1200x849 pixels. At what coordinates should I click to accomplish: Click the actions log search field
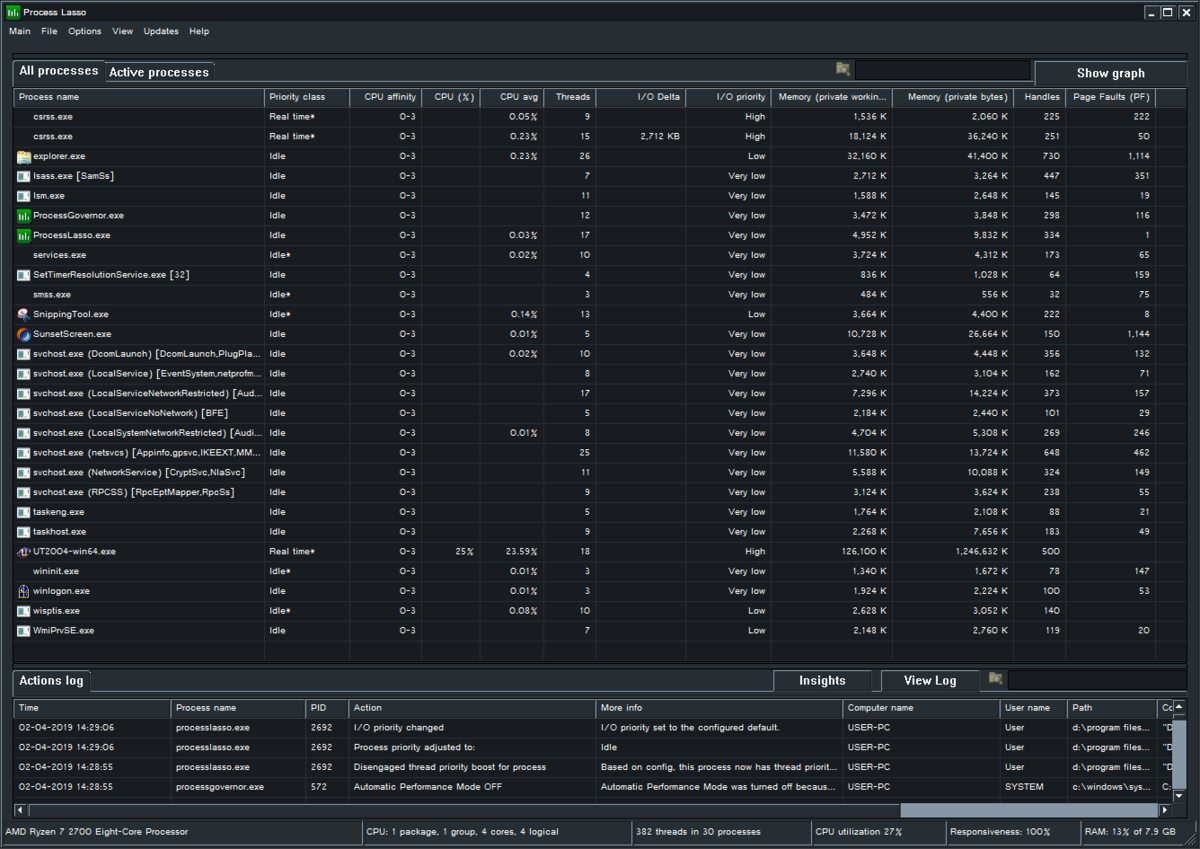[x=1097, y=680]
